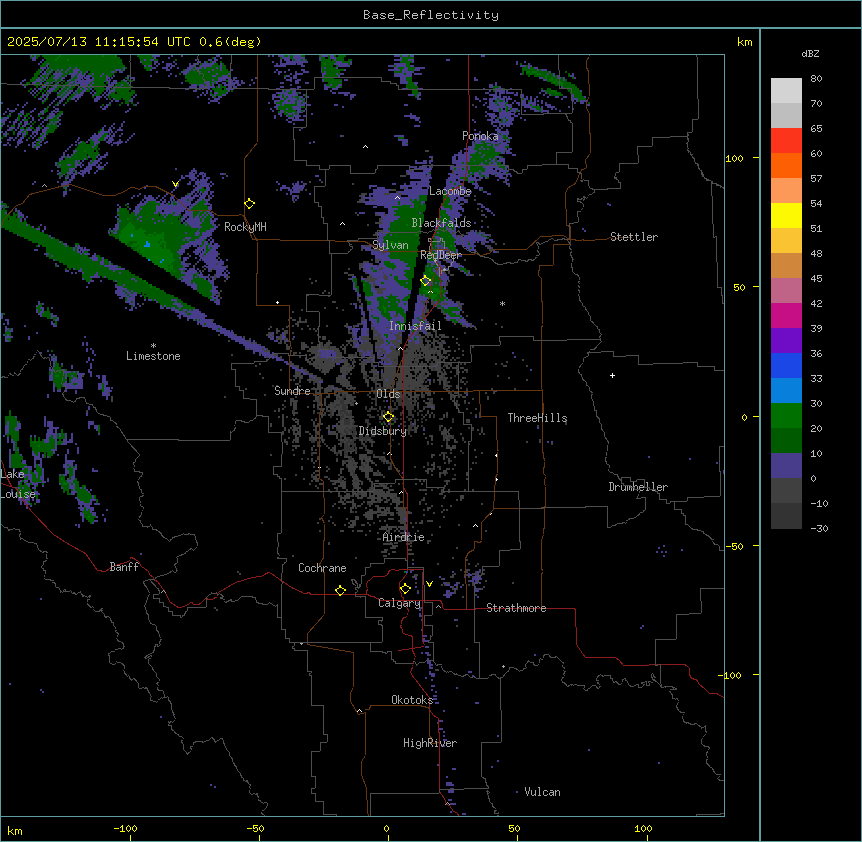This screenshot has width=862, height=842.
Task: Select the Drumheller label
Action: (638, 487)
